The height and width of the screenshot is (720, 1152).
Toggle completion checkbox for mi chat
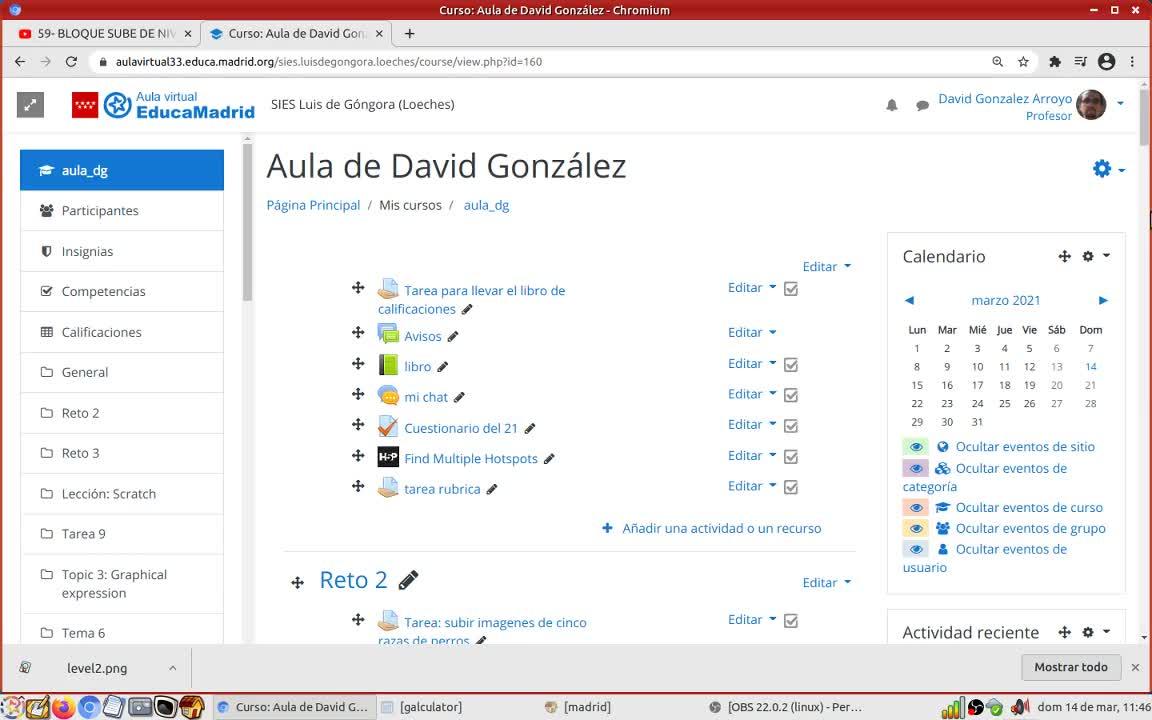coord(791,395)
